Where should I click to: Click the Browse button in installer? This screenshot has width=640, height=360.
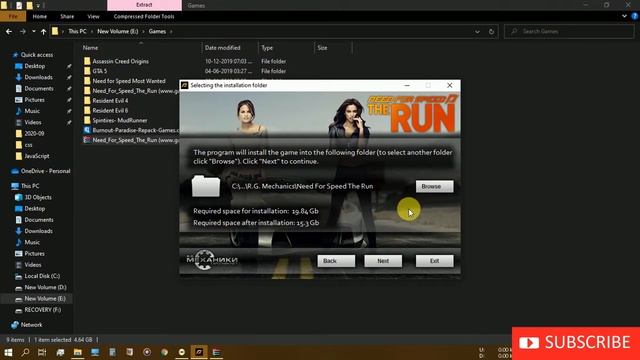click(x=434, y=186)
